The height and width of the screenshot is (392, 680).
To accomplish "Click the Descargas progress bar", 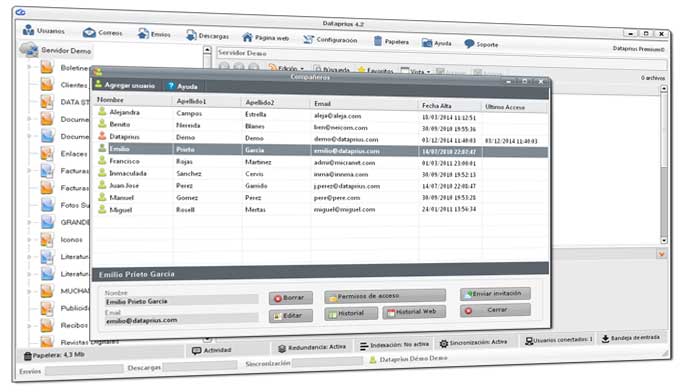I will (x=199, y=366).
